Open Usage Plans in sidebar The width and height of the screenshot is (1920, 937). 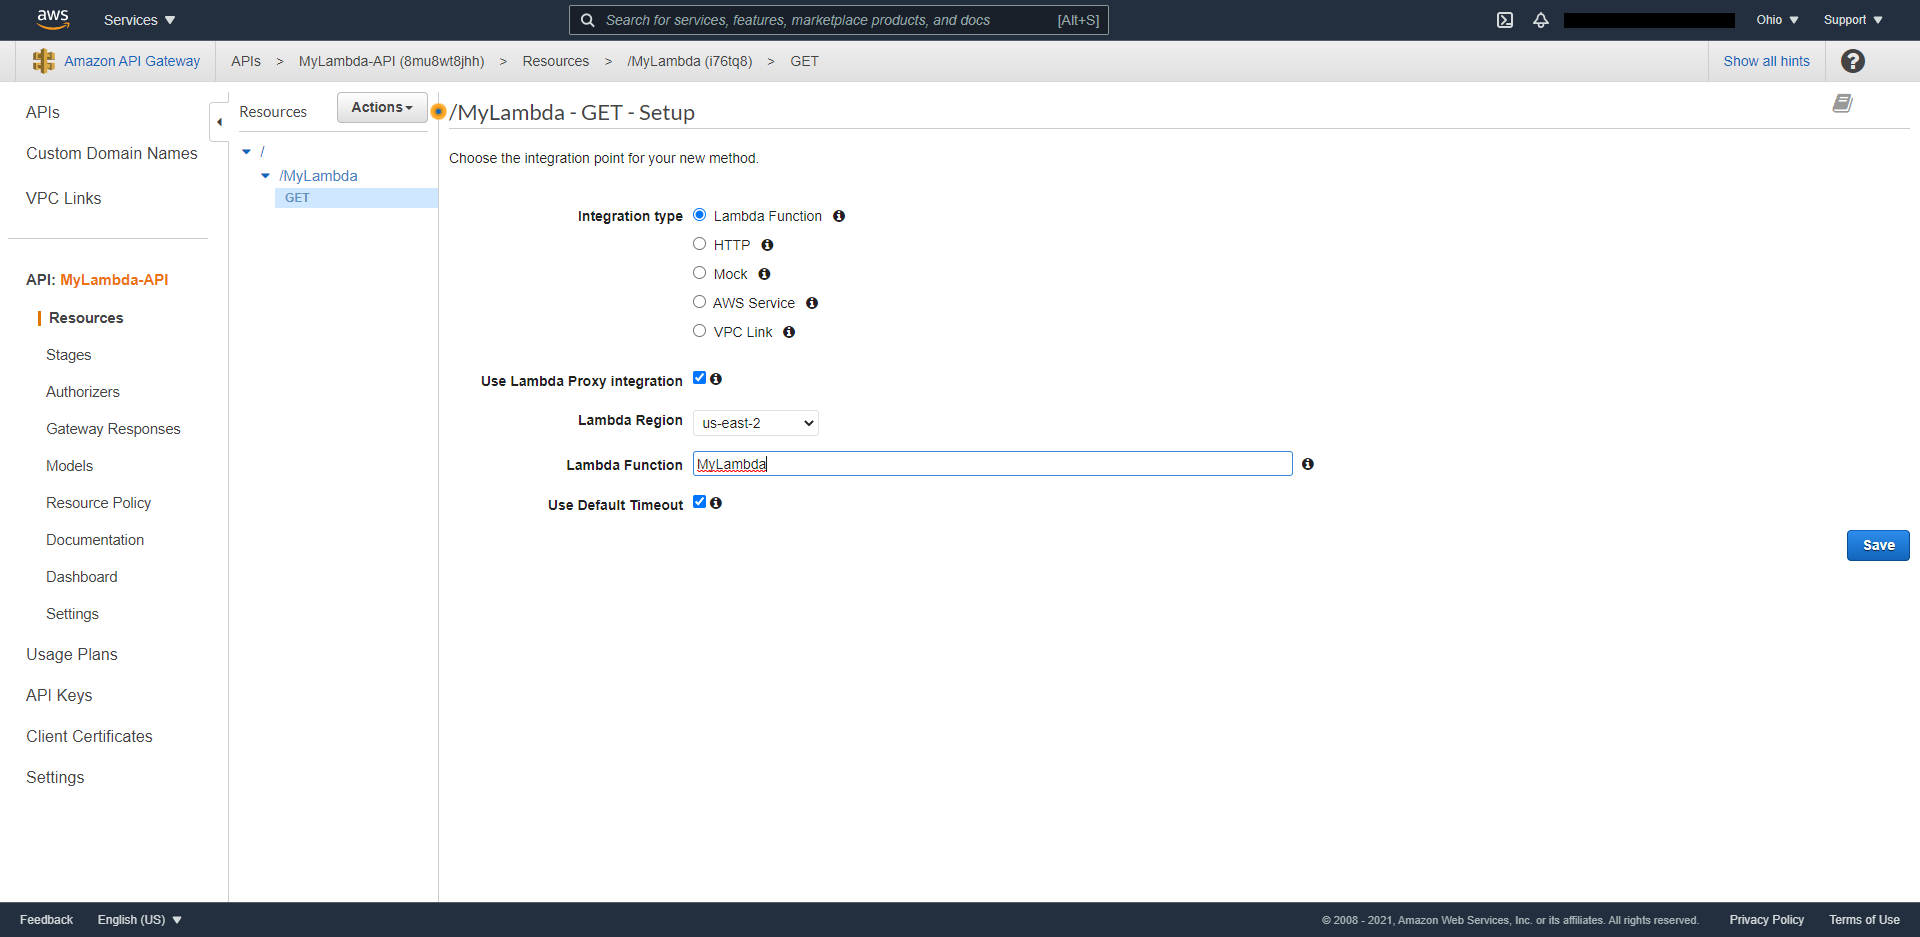click(x=72, y=654)
